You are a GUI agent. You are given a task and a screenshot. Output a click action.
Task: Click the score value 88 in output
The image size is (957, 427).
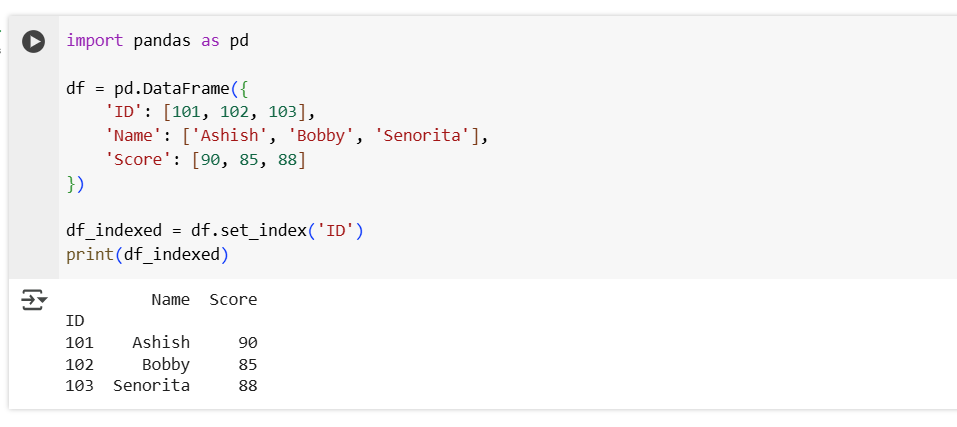[247, 386]
